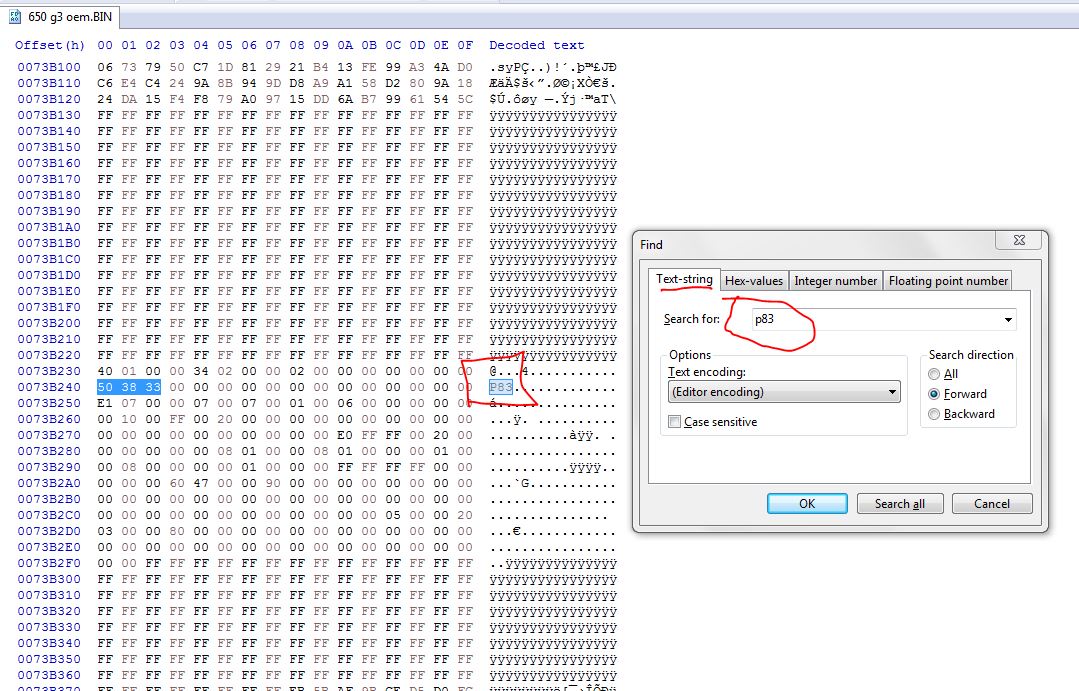Select the All search direction
This screenshot has height=691, width=1079.
click(934, 374)
